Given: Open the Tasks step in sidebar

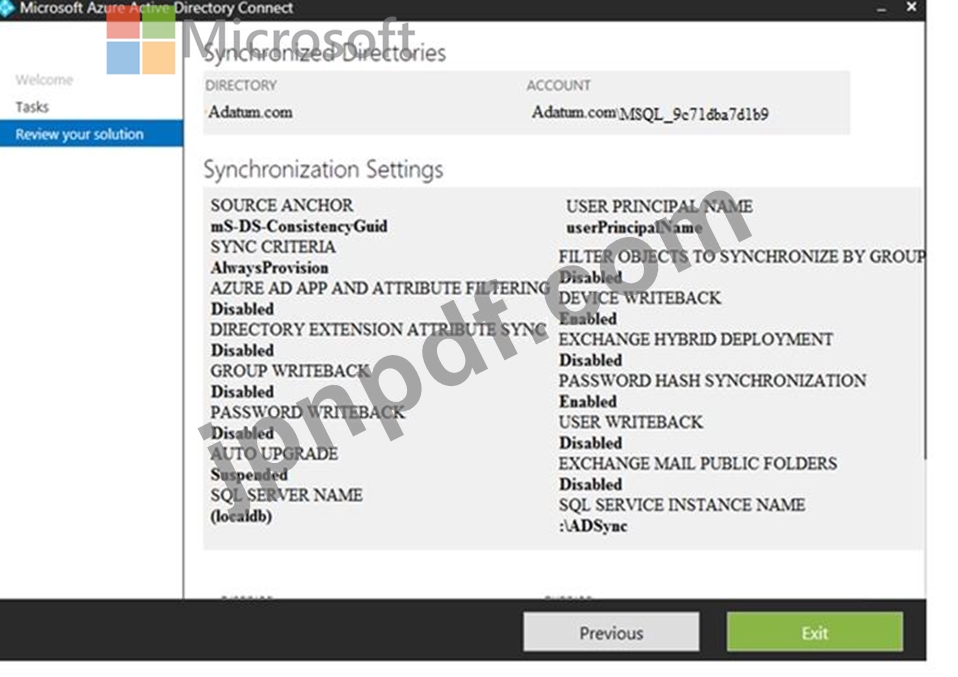Looking at the screenshot, I should pos(32,108).
